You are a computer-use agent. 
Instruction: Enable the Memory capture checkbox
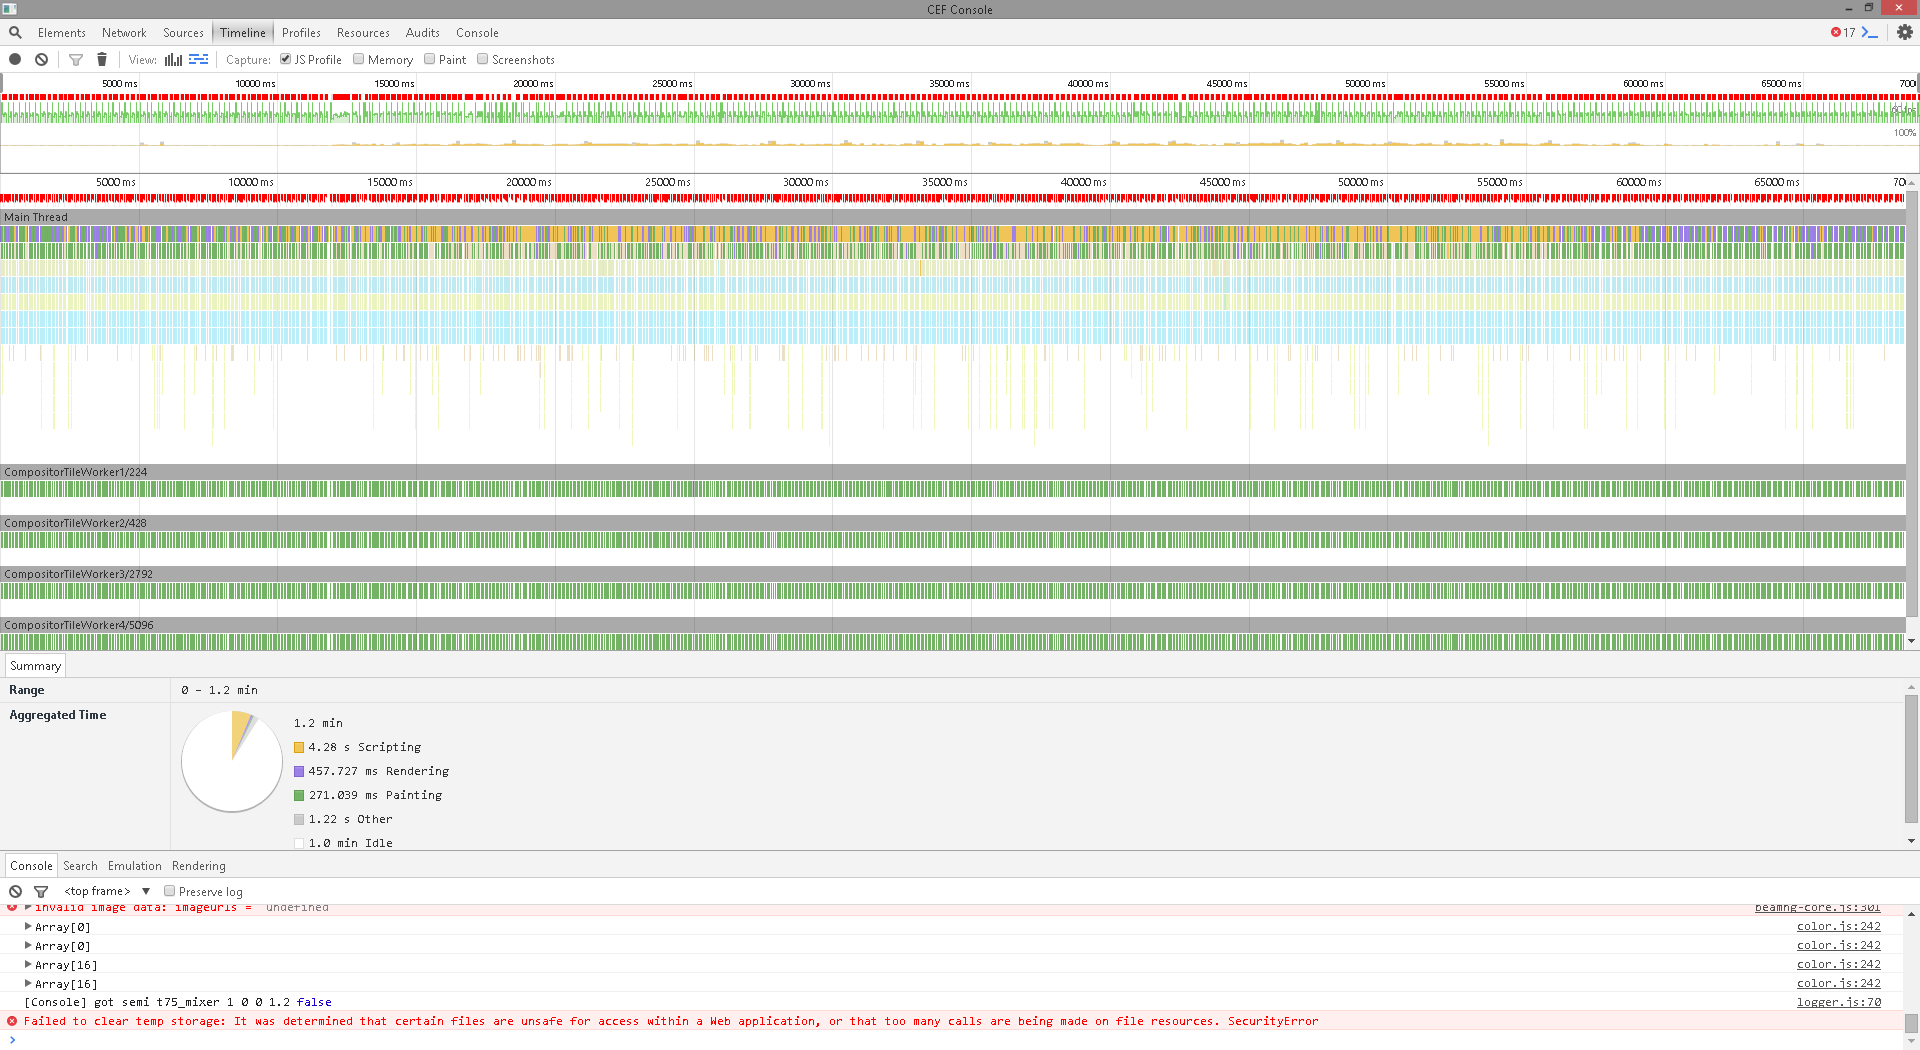pyautogui.click(x=359, y=59)
